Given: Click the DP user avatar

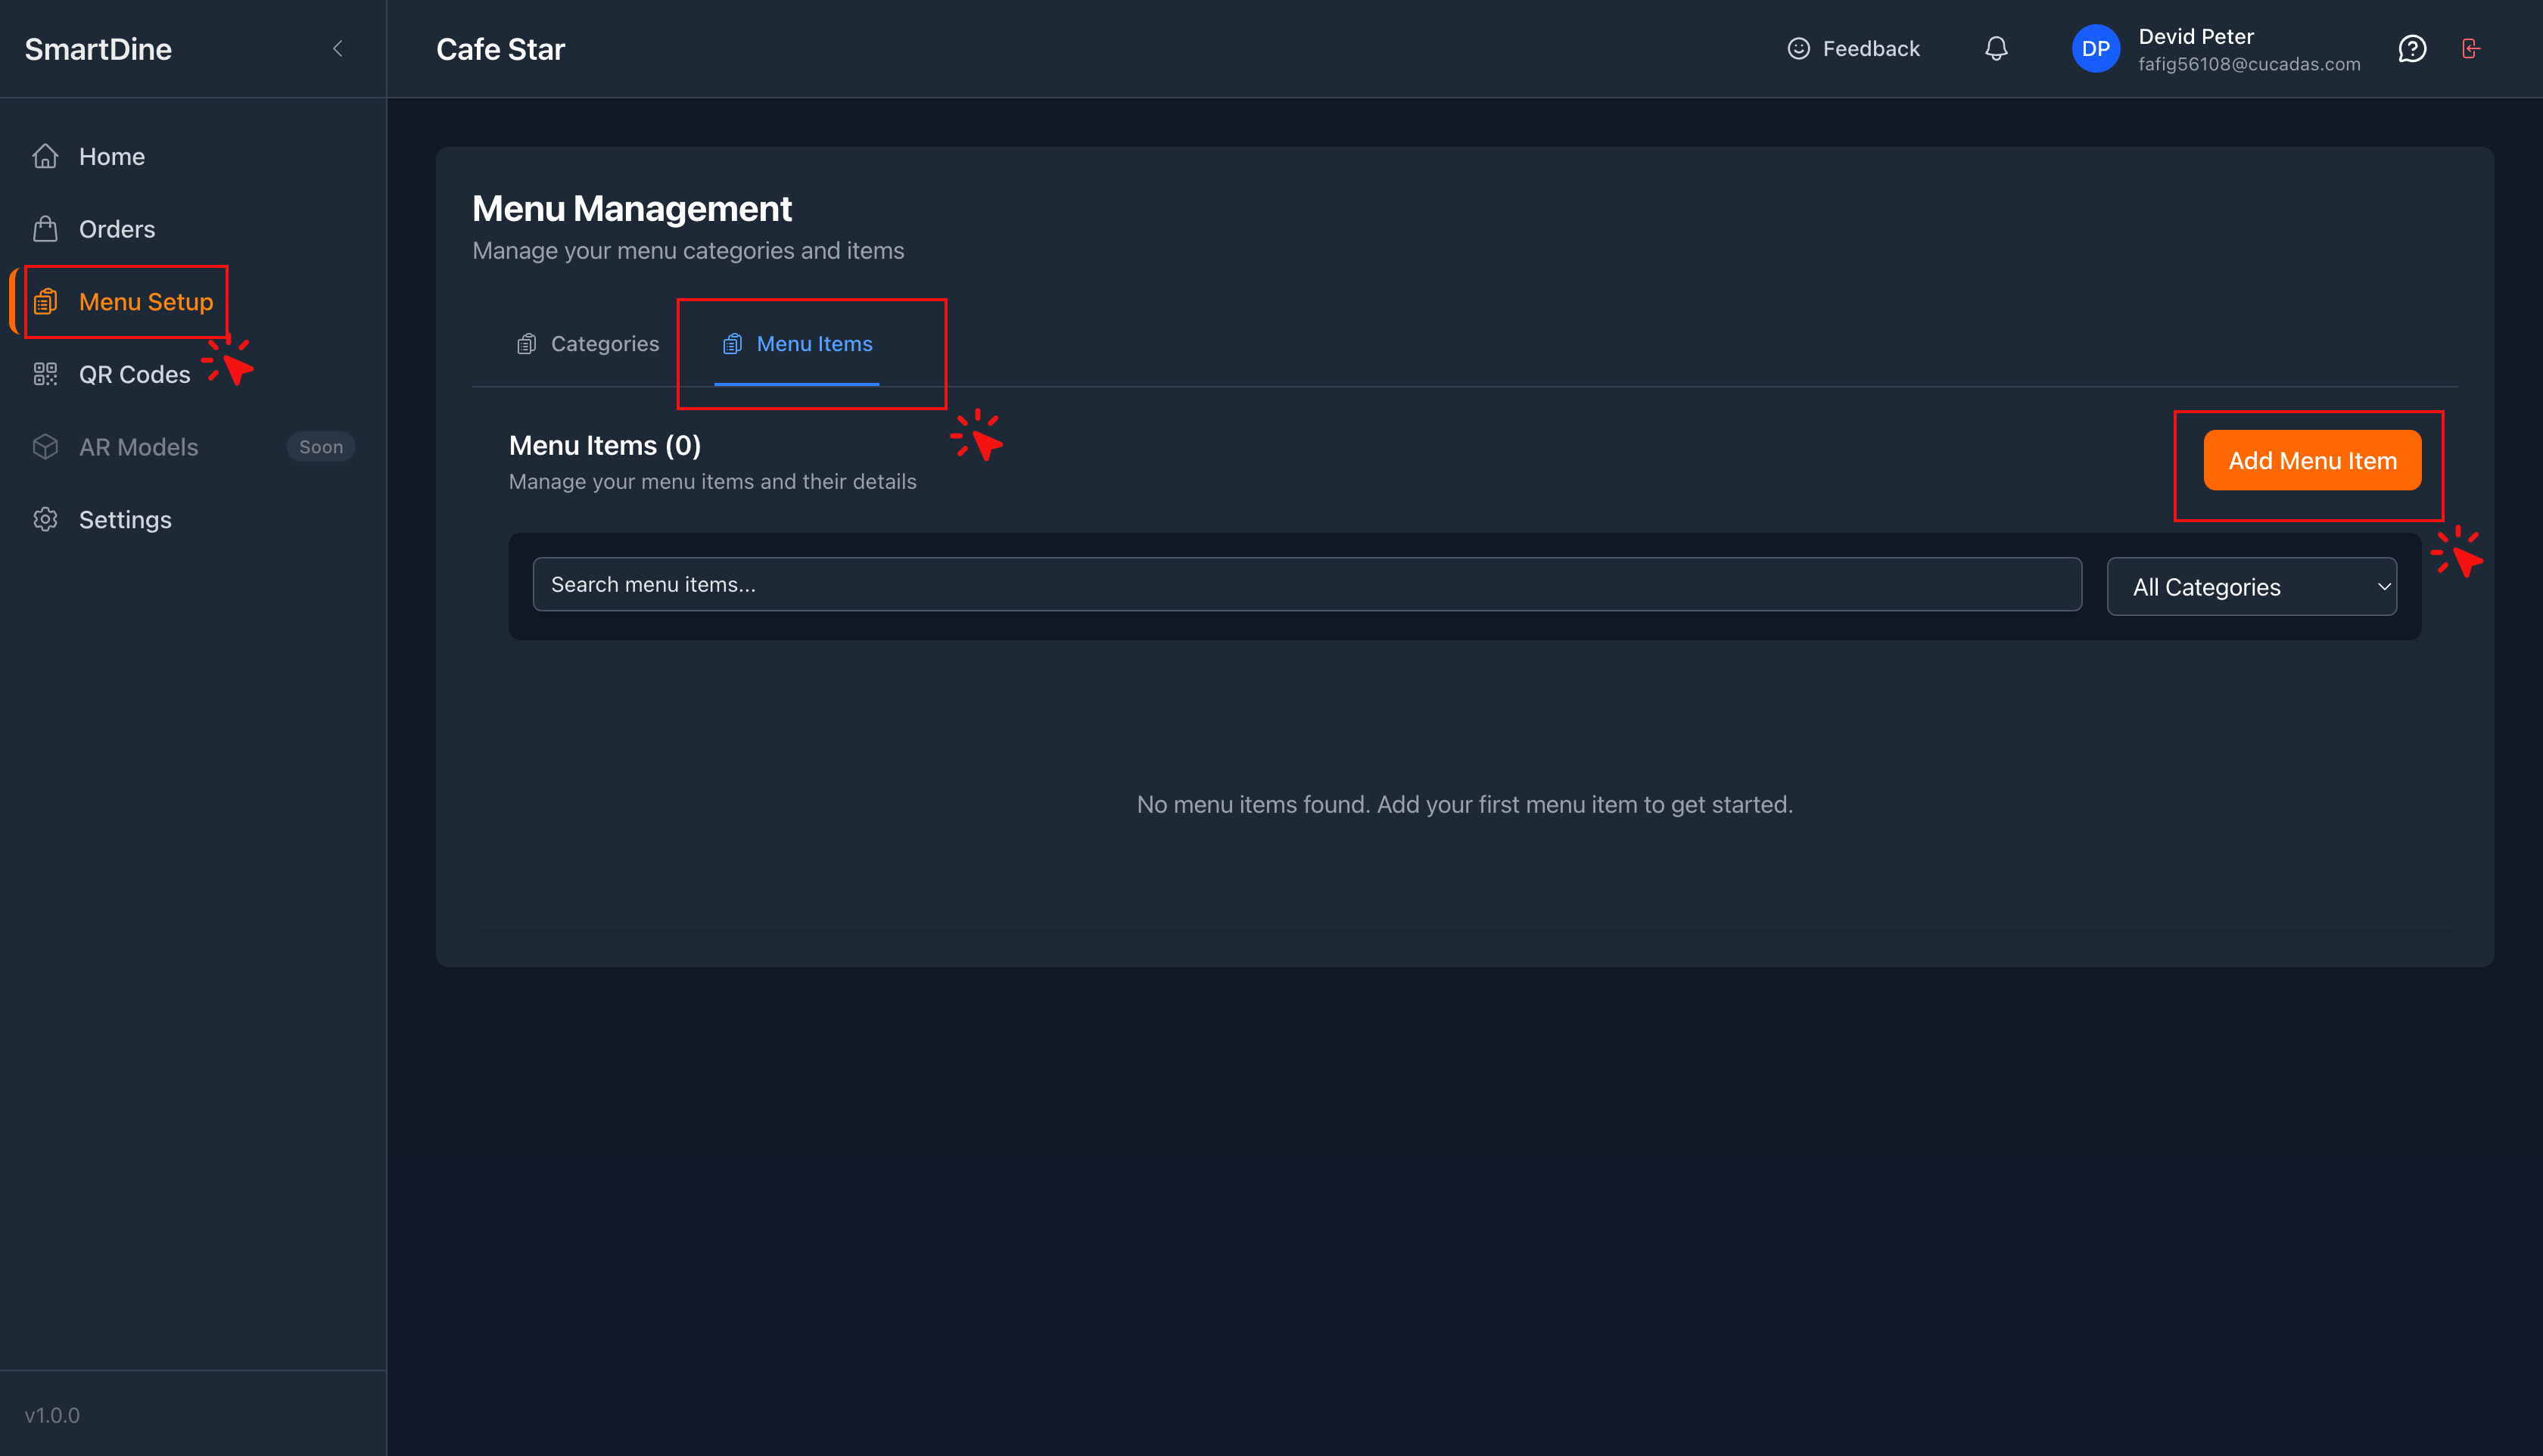Looking at the screenshot, I should (x=2095, y=49).
